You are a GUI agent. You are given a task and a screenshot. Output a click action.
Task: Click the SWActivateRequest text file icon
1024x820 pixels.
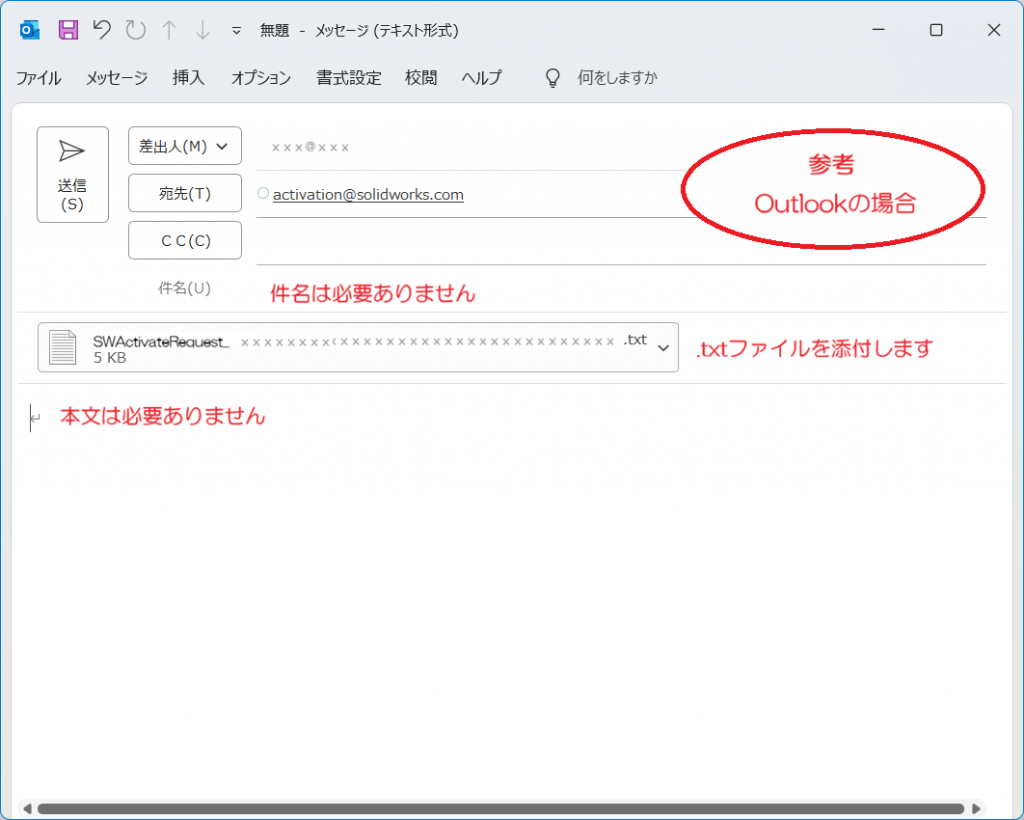point(63,347)
